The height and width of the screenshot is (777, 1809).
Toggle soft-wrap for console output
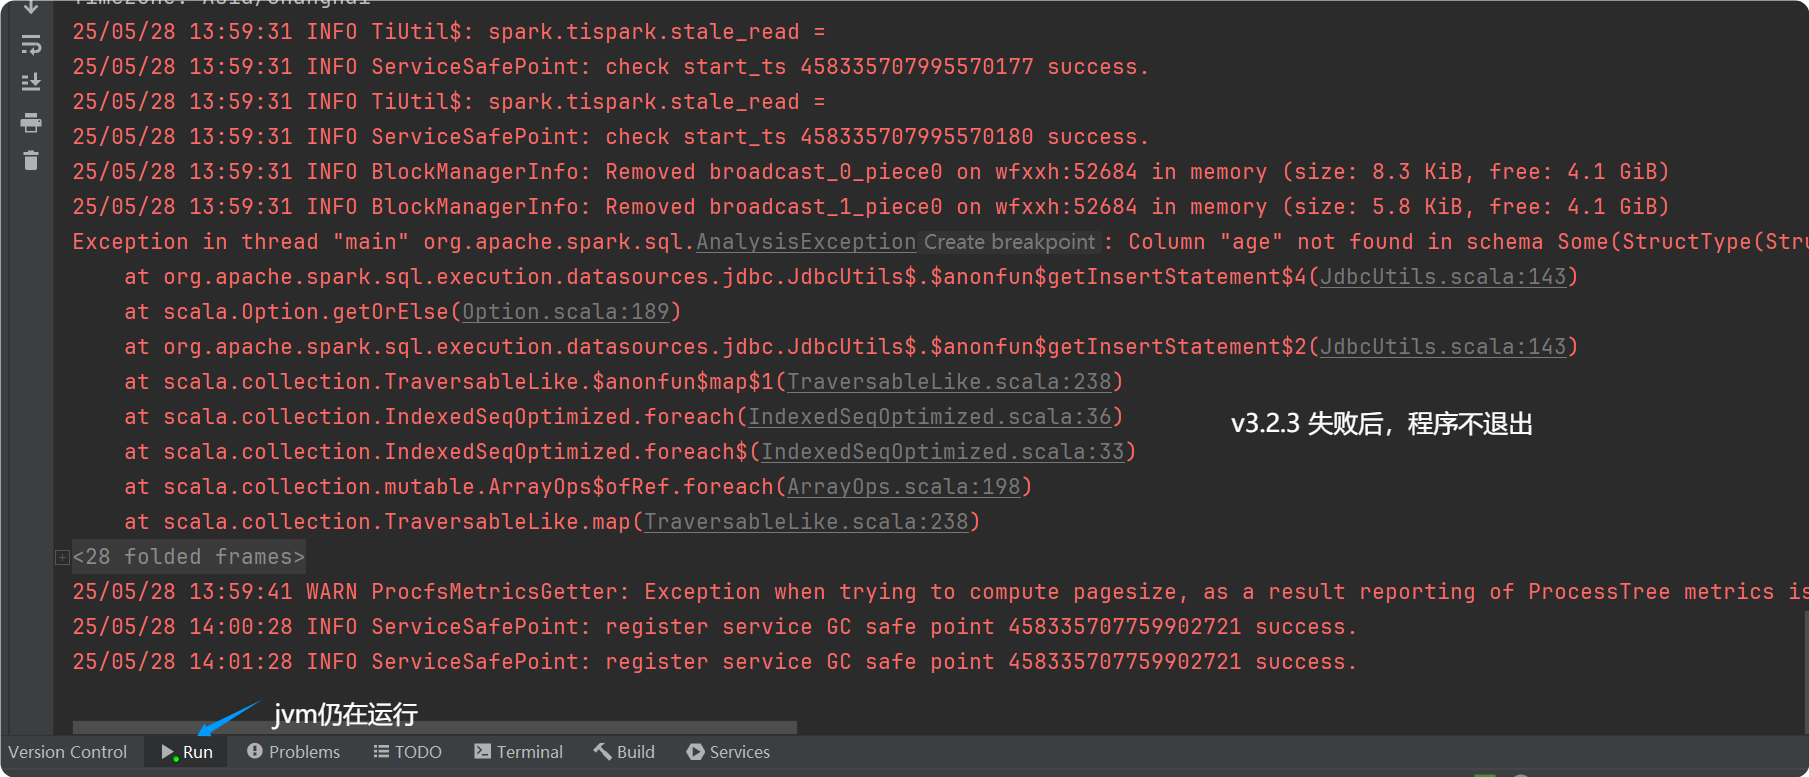pos(31,45)
